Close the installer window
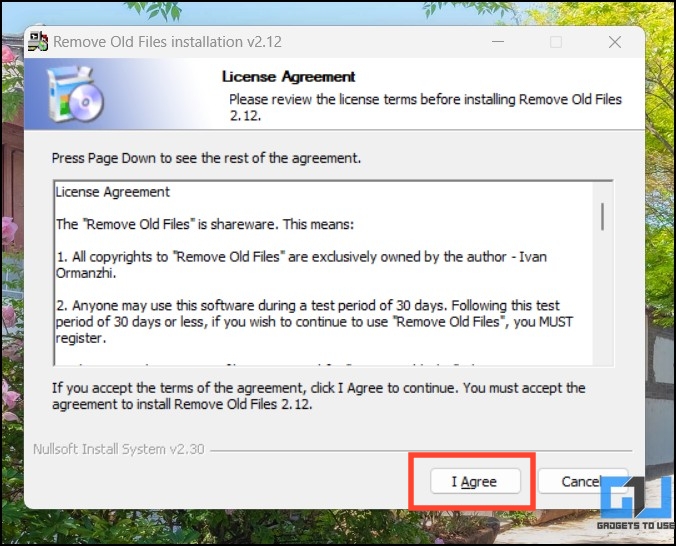This screenshot has width=676, height=546. click(x=615, y=42)
